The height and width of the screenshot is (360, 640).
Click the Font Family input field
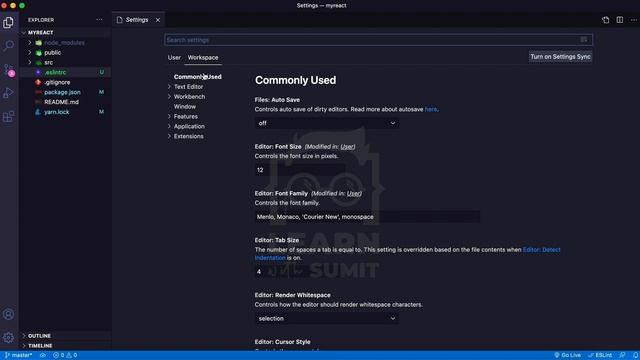click(x=367, y=217)
